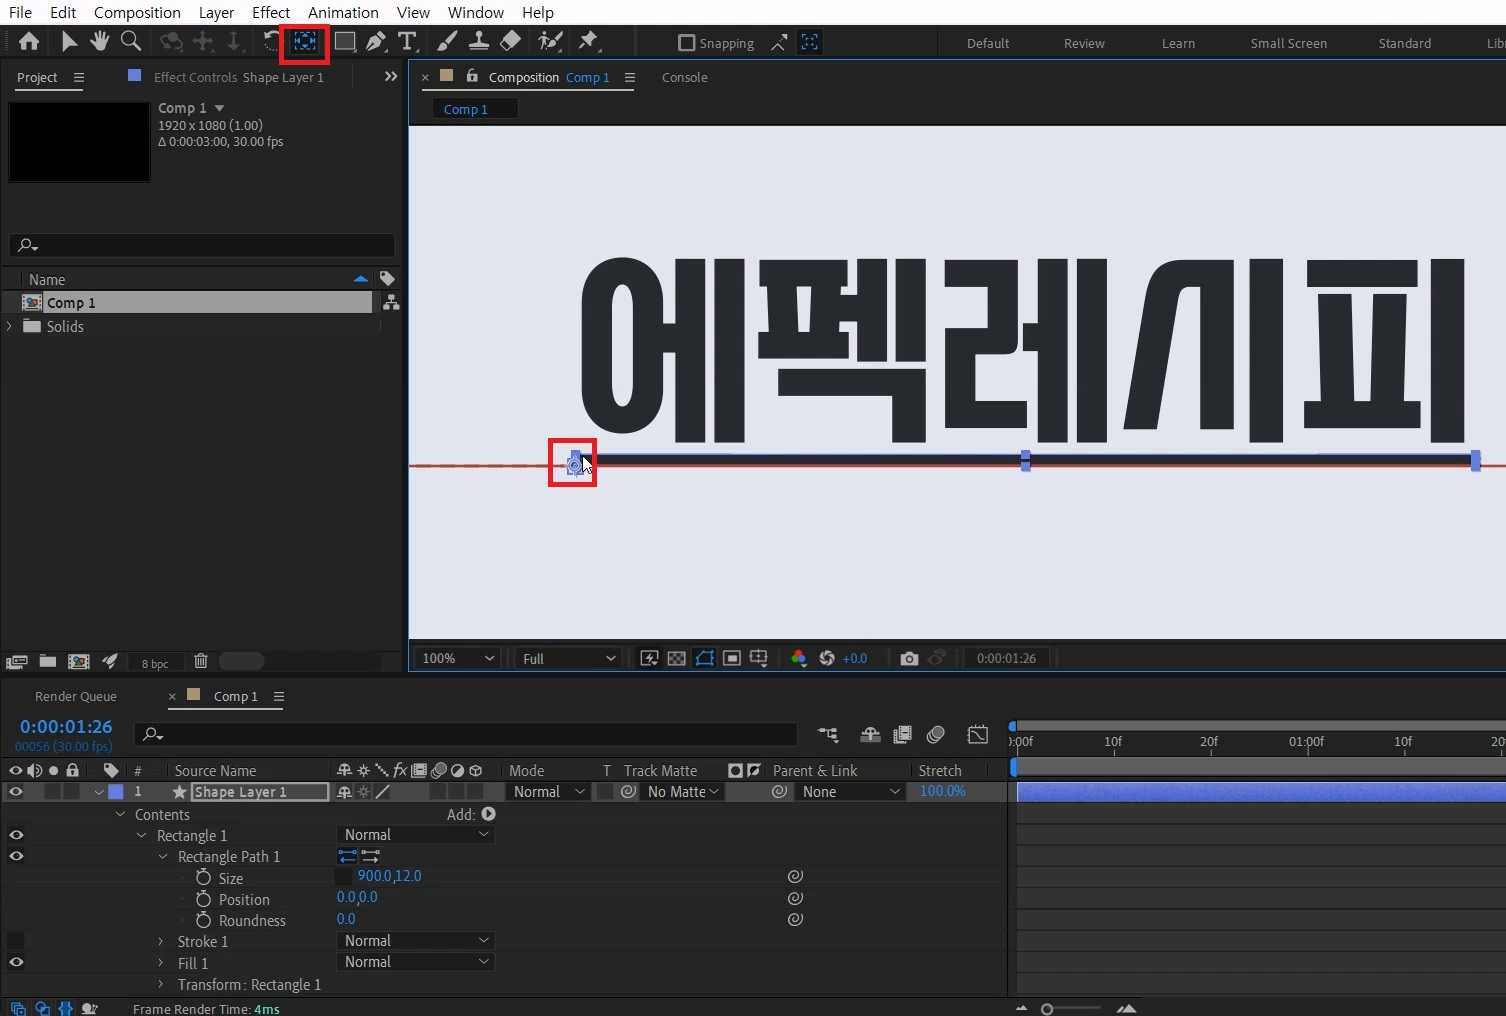Click the Interpret Footage icon in Project panel

tap(16, 662)
